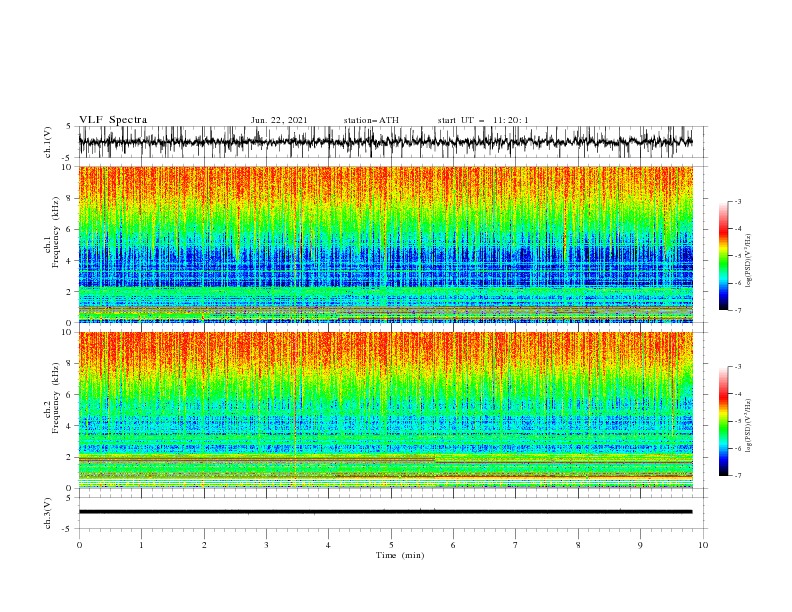
Task: Click the "ch.1(V)" waveform axis label
Action: pos(48,142)
